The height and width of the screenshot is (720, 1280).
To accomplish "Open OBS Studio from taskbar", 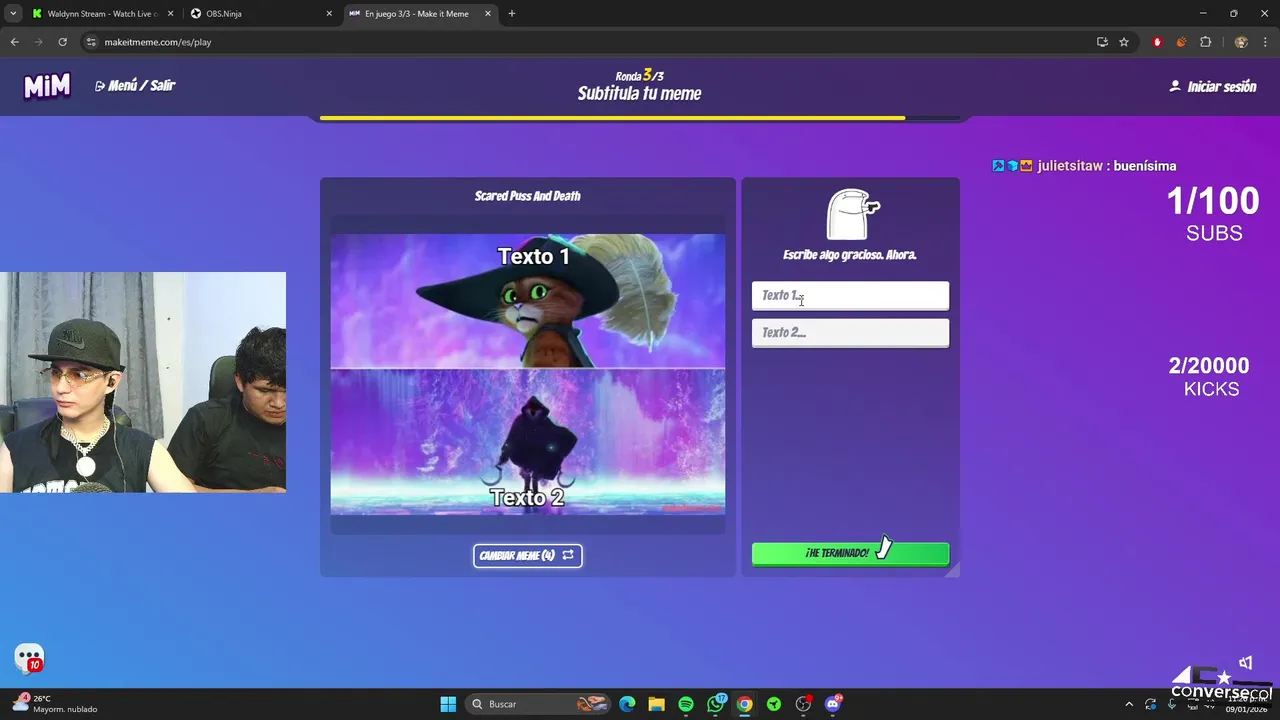I will 803,704.
